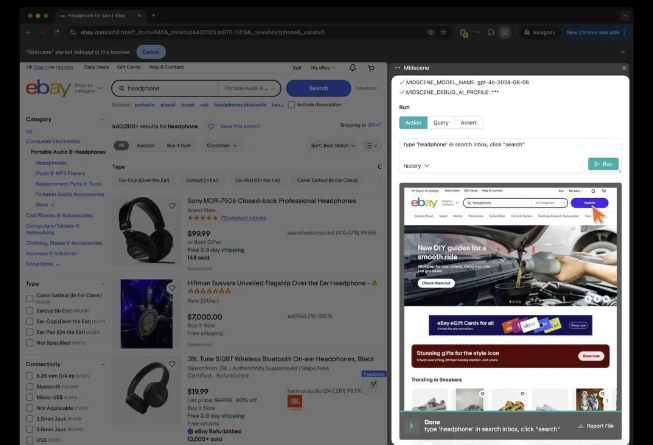Open the Sort: Best Match dropdown
This screenshot has height=445, width=653.
tap(333, 145)
